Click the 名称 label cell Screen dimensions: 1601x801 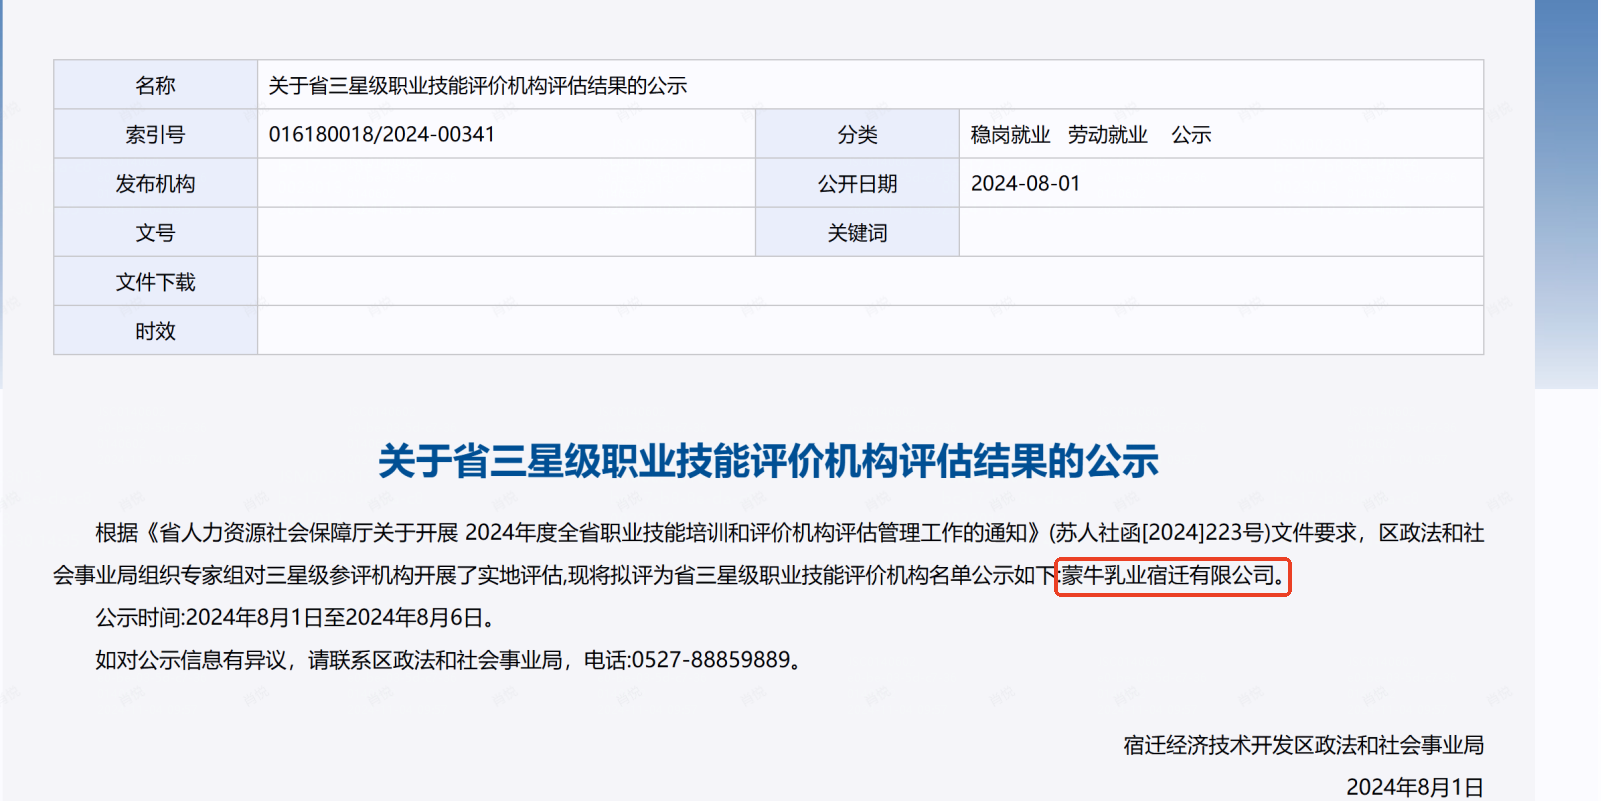click(156, 85)
